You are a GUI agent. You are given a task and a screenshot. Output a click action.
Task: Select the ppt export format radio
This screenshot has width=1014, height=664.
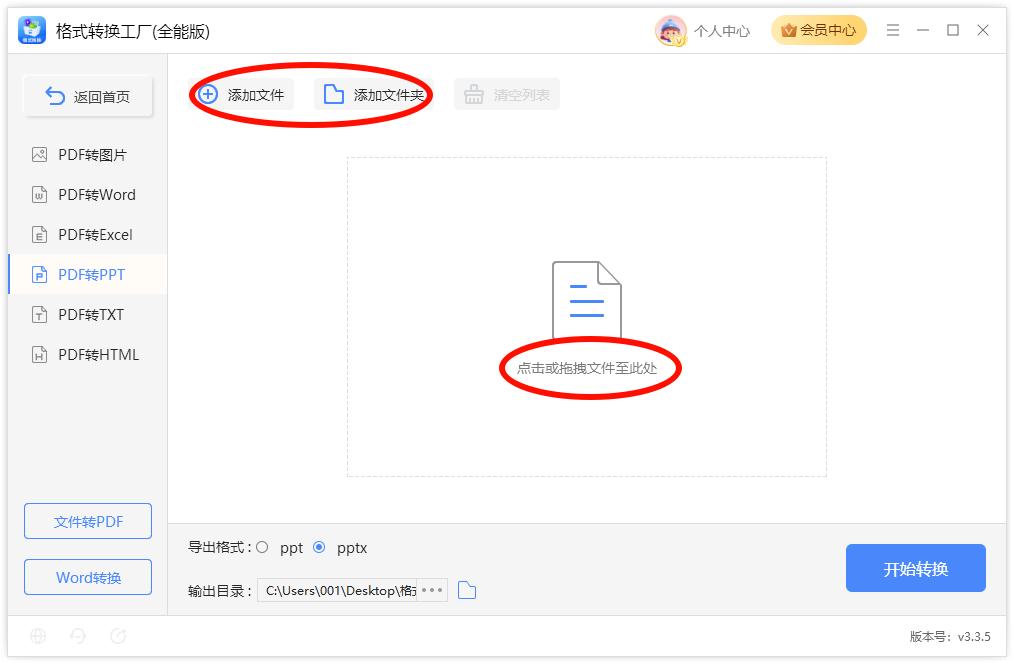click(x=262, y=548)
